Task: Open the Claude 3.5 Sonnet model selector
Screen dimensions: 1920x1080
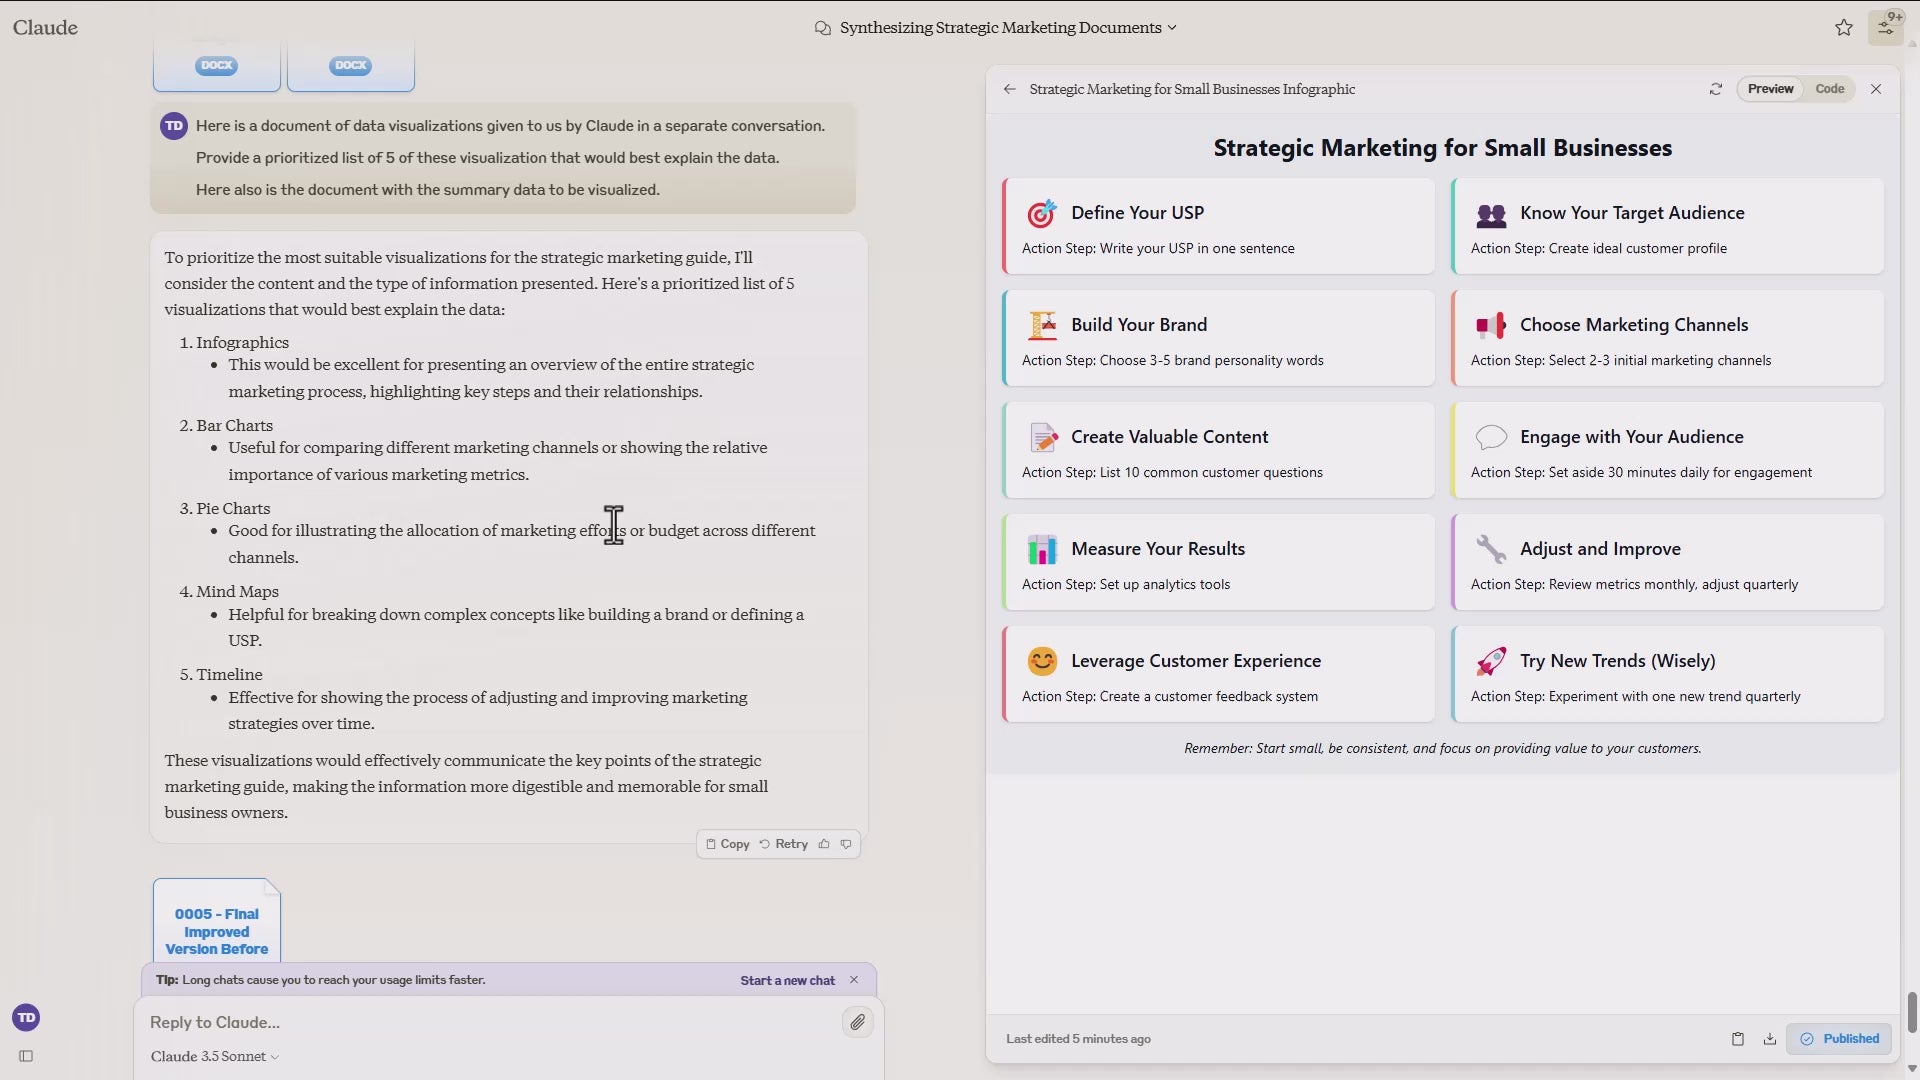Action: pyautogui.click(x=214, y=1057)
